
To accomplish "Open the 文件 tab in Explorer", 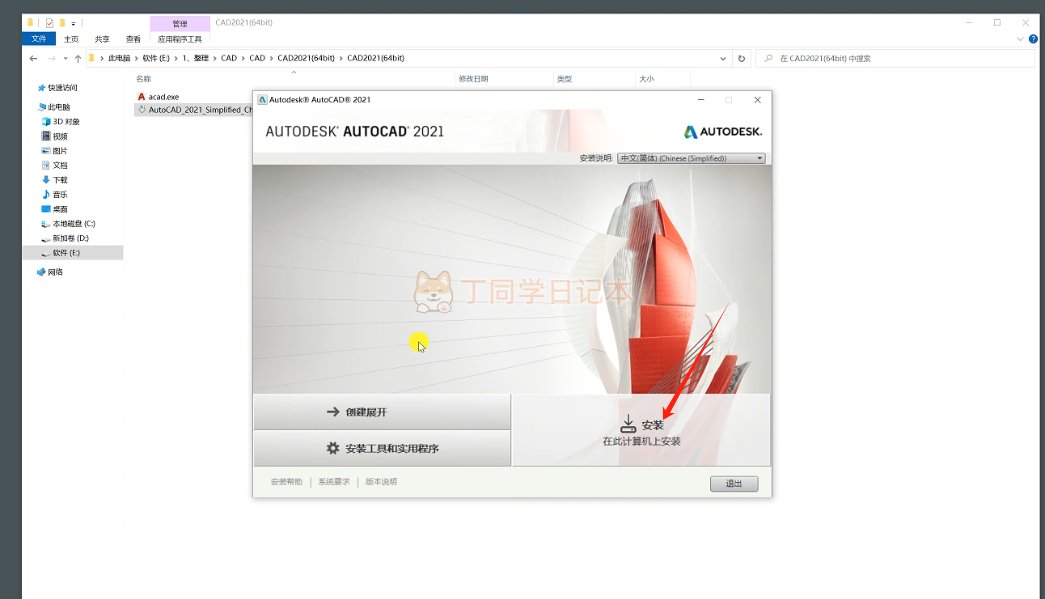I will pyautogui.click(x=39, y=39).
